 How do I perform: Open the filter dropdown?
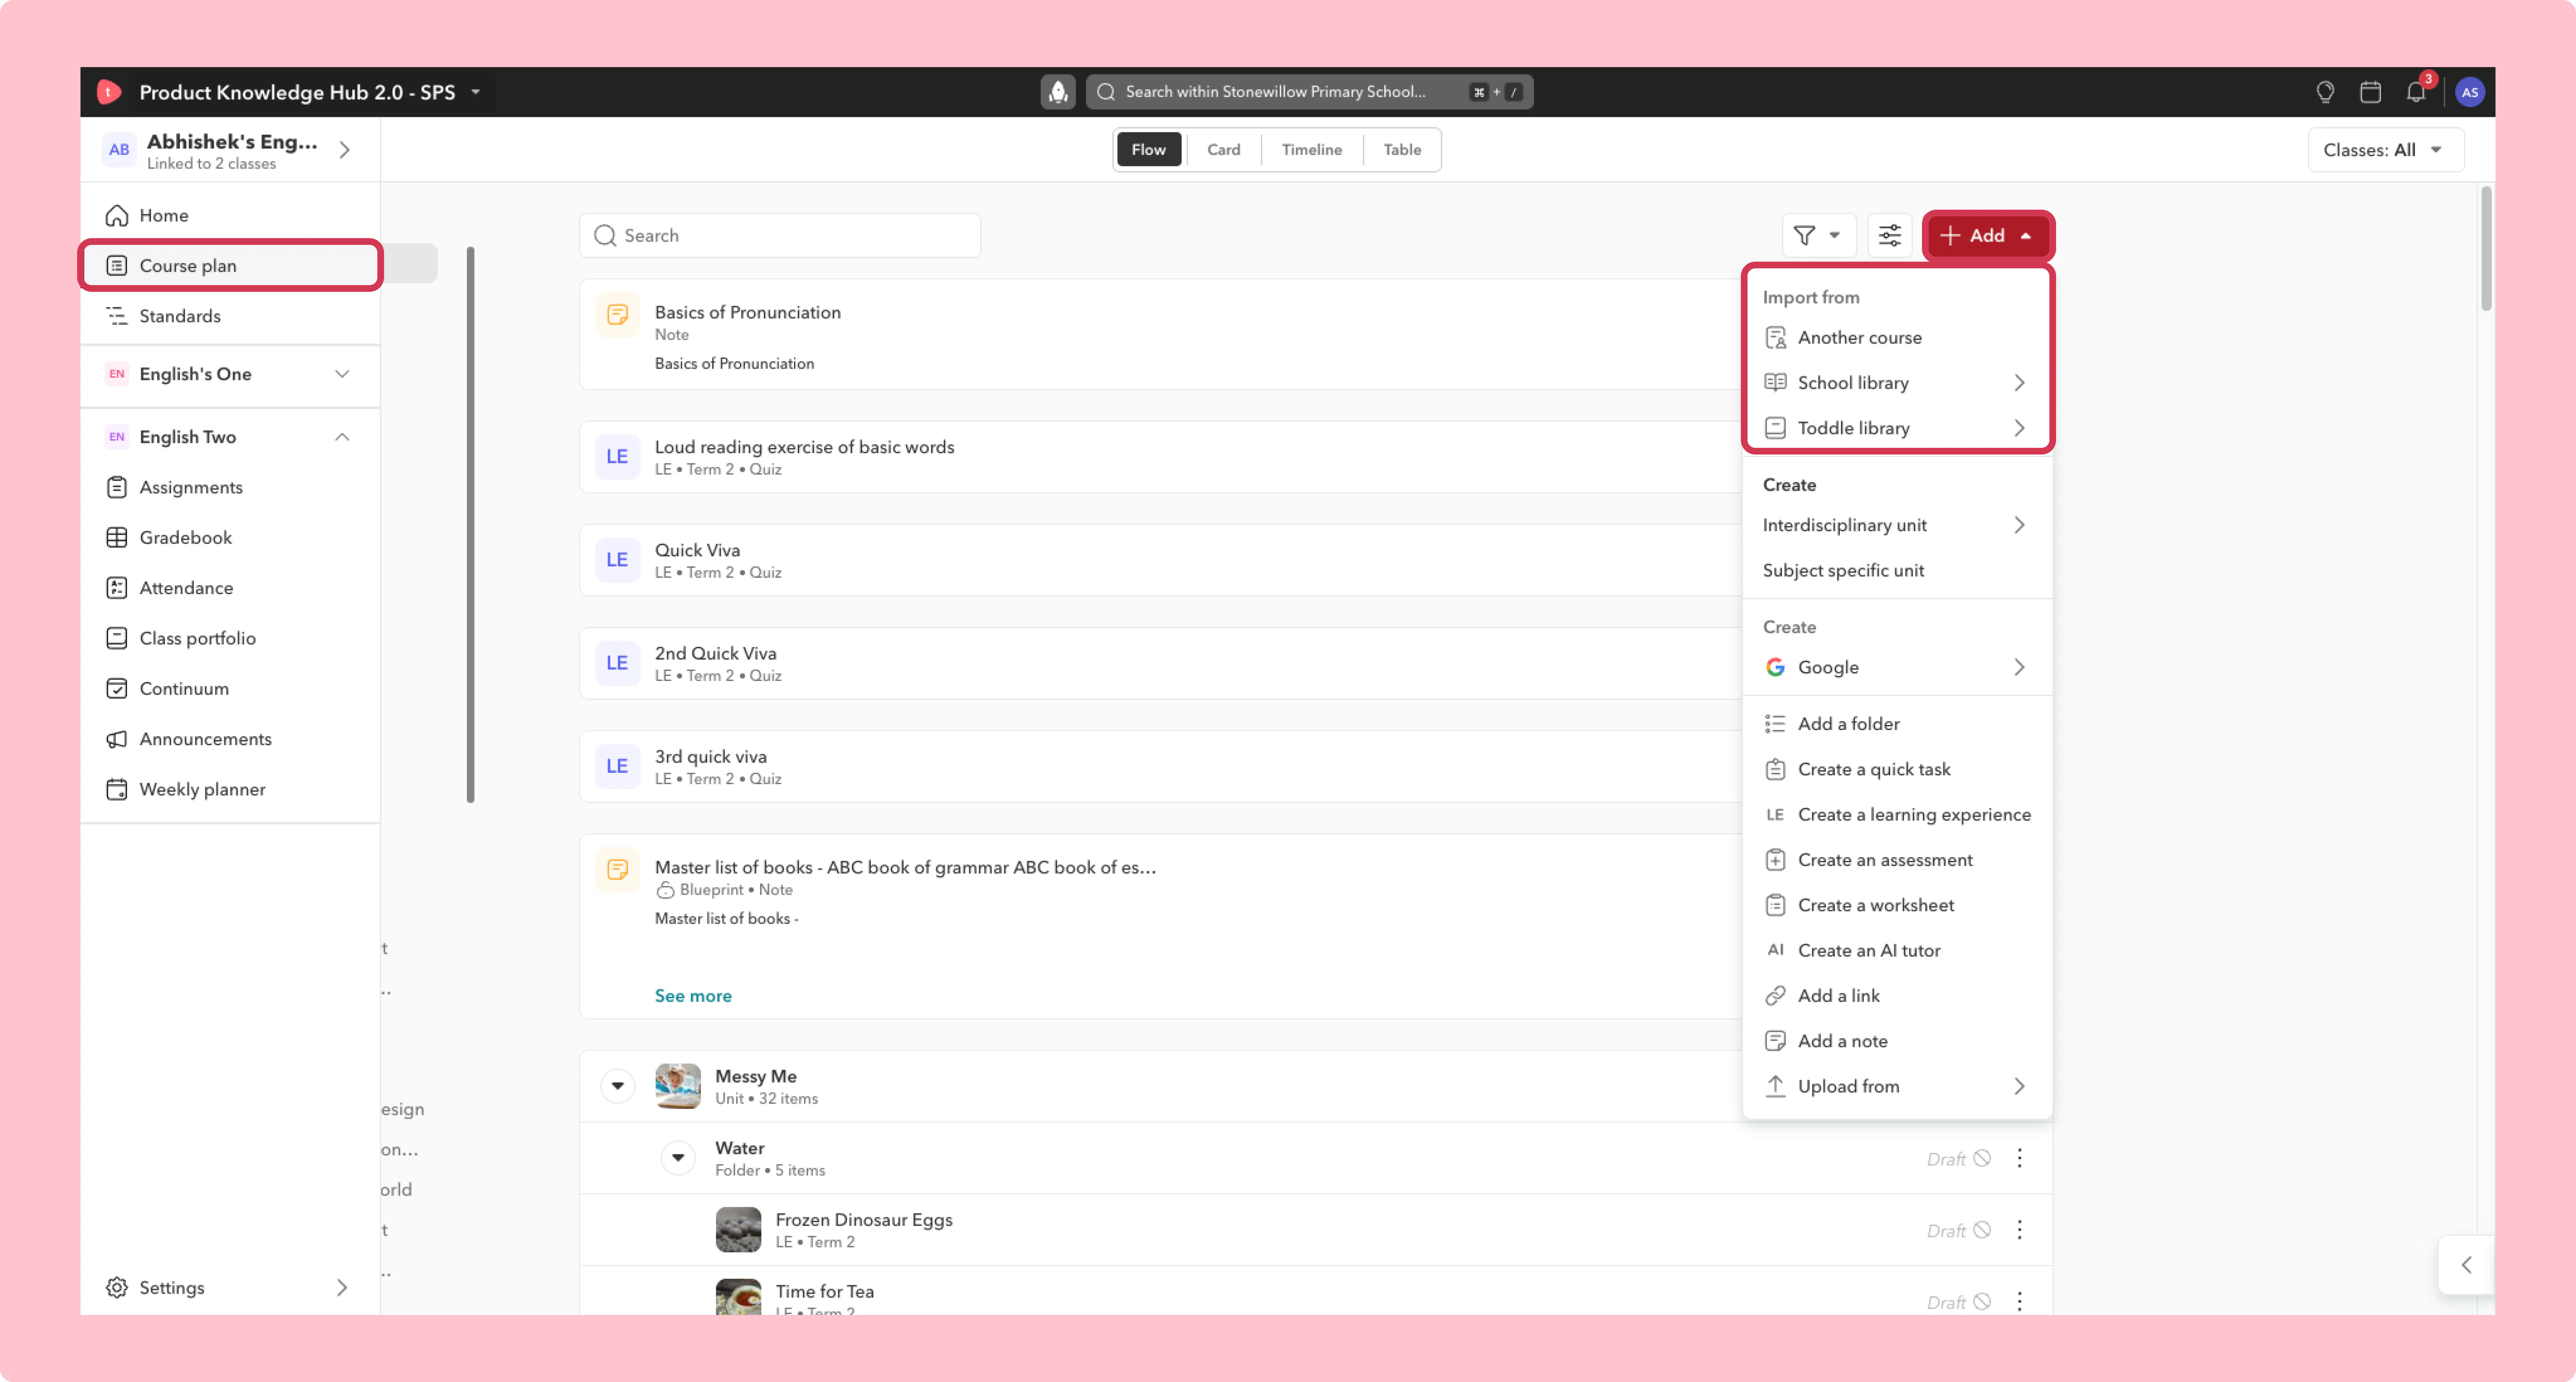tap(1818, 236)
